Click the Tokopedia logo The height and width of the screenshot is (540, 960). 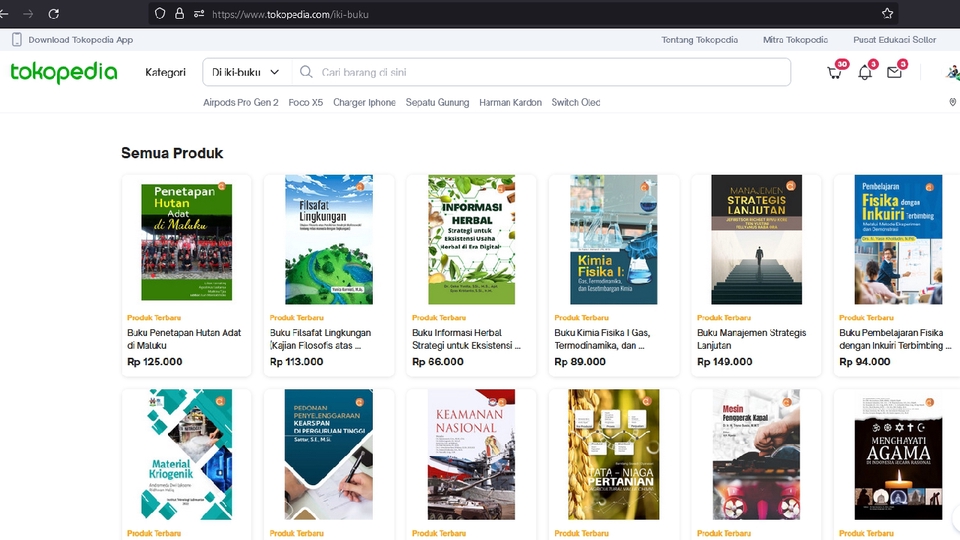(x=64, y=72)
